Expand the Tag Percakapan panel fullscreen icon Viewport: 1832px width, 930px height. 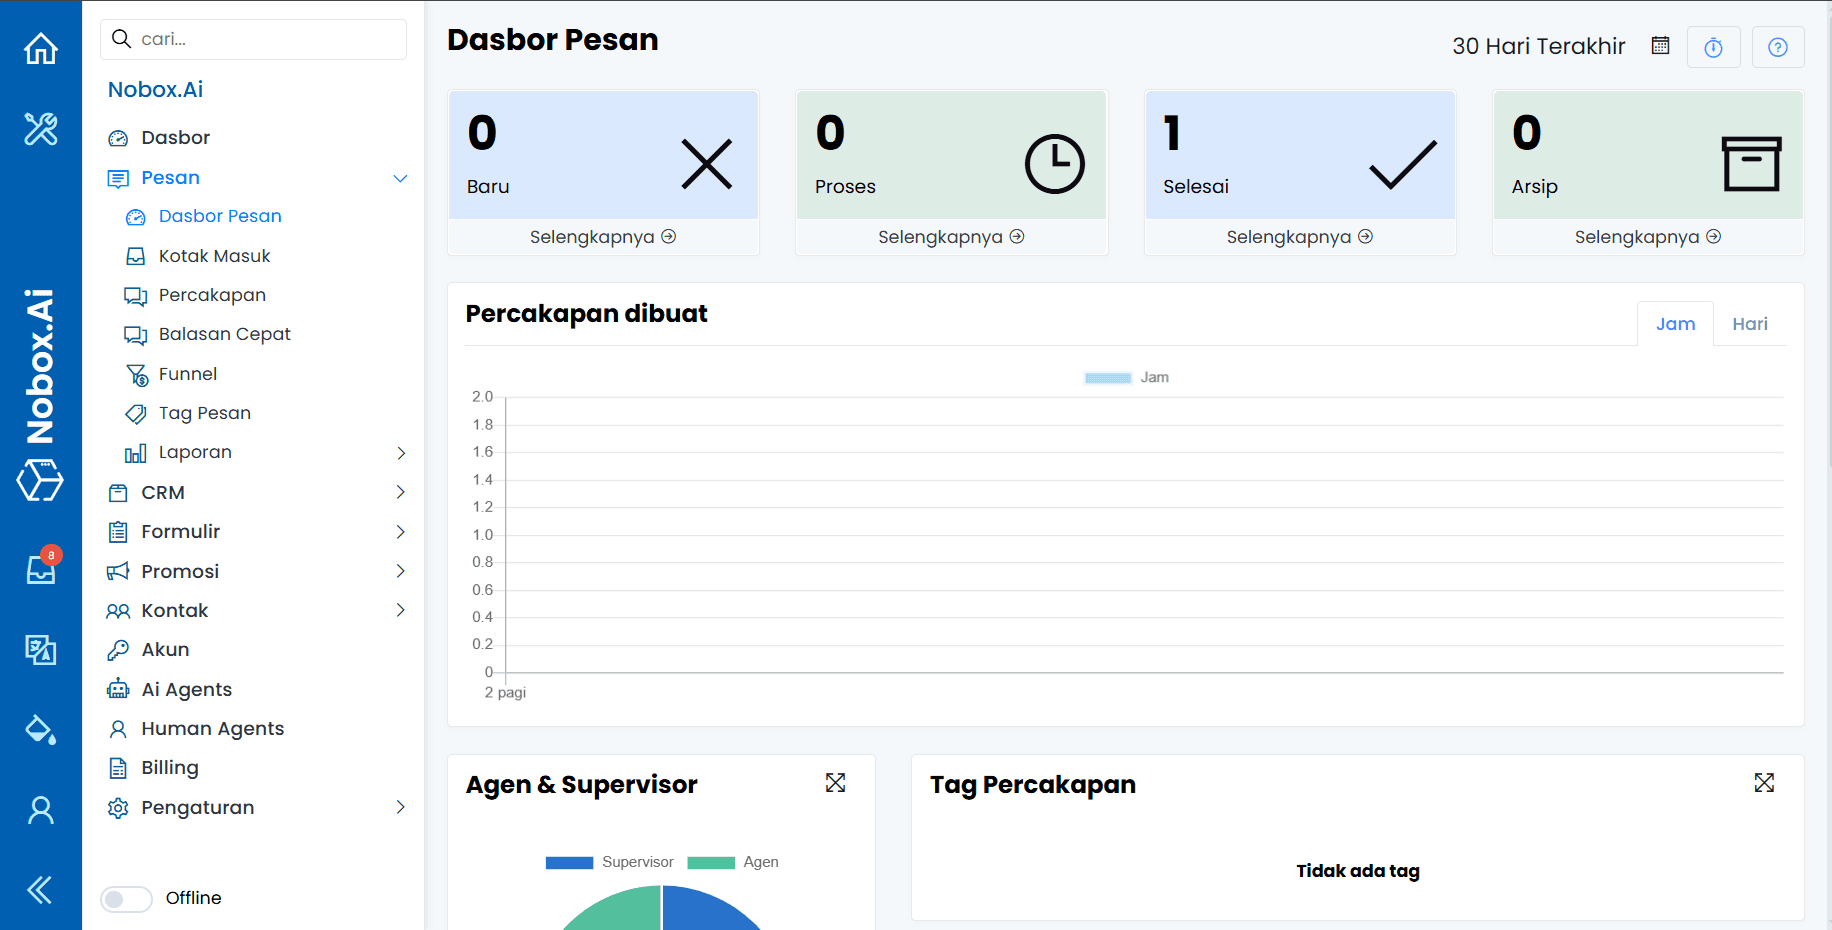coord(1764,783)
